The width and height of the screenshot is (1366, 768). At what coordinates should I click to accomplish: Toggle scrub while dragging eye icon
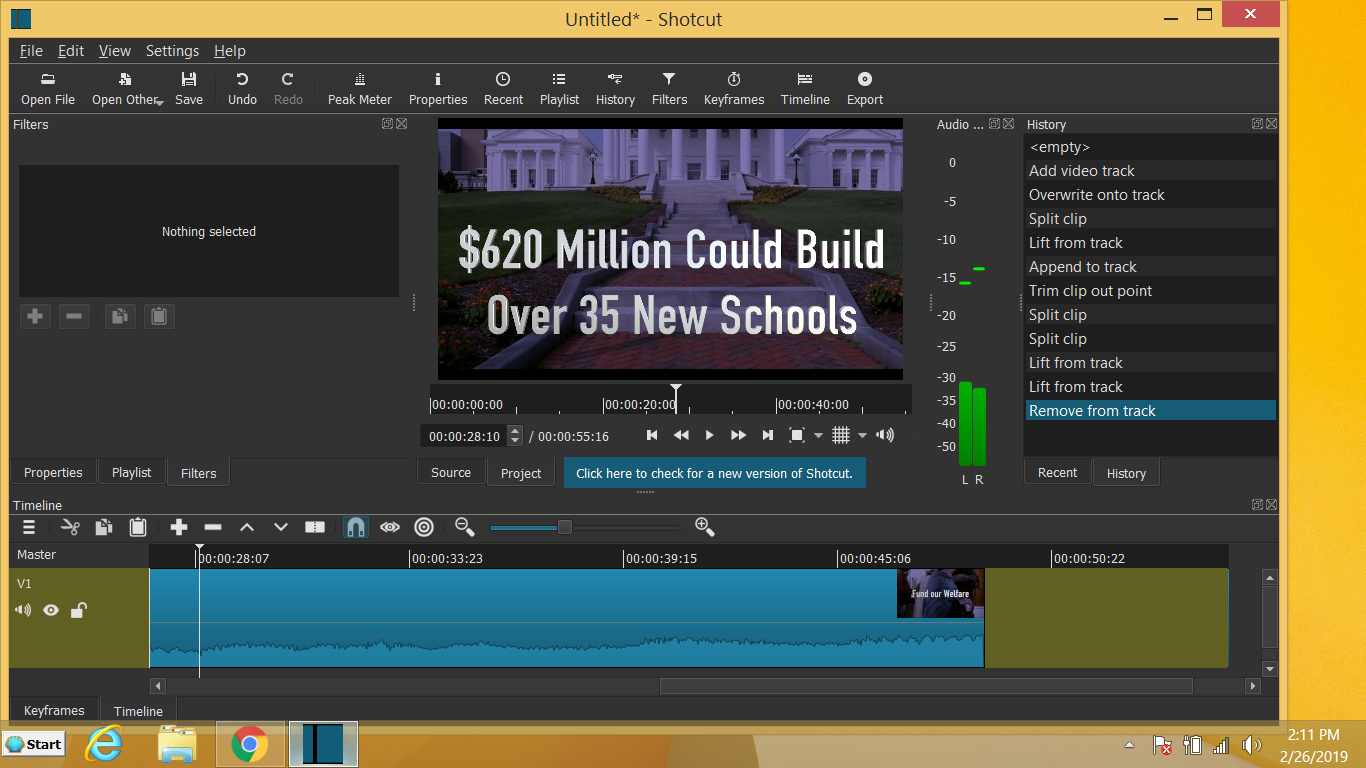point(390,527)
